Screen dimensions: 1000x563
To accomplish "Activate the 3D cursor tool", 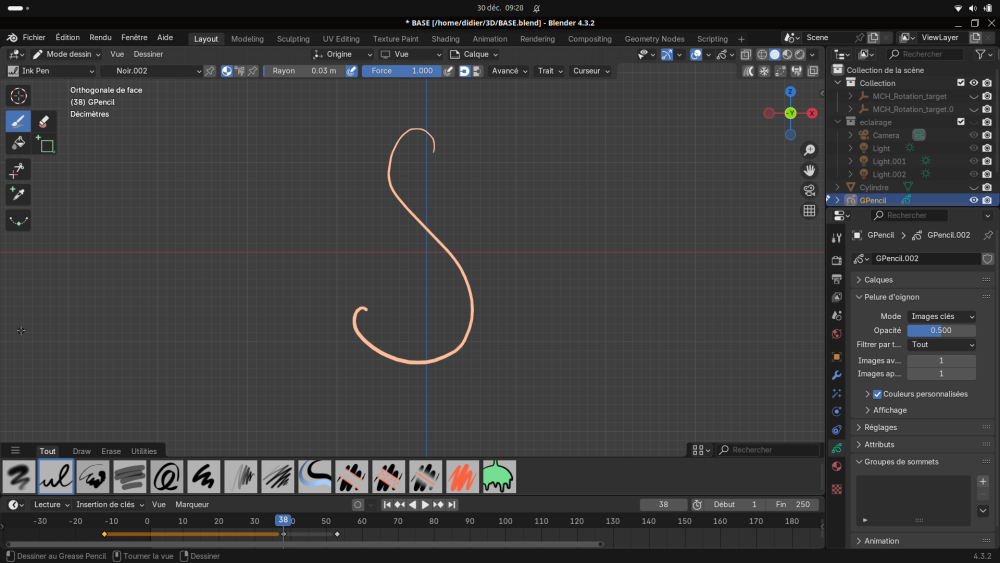I will pyautogui.click(x=18, y=96).
